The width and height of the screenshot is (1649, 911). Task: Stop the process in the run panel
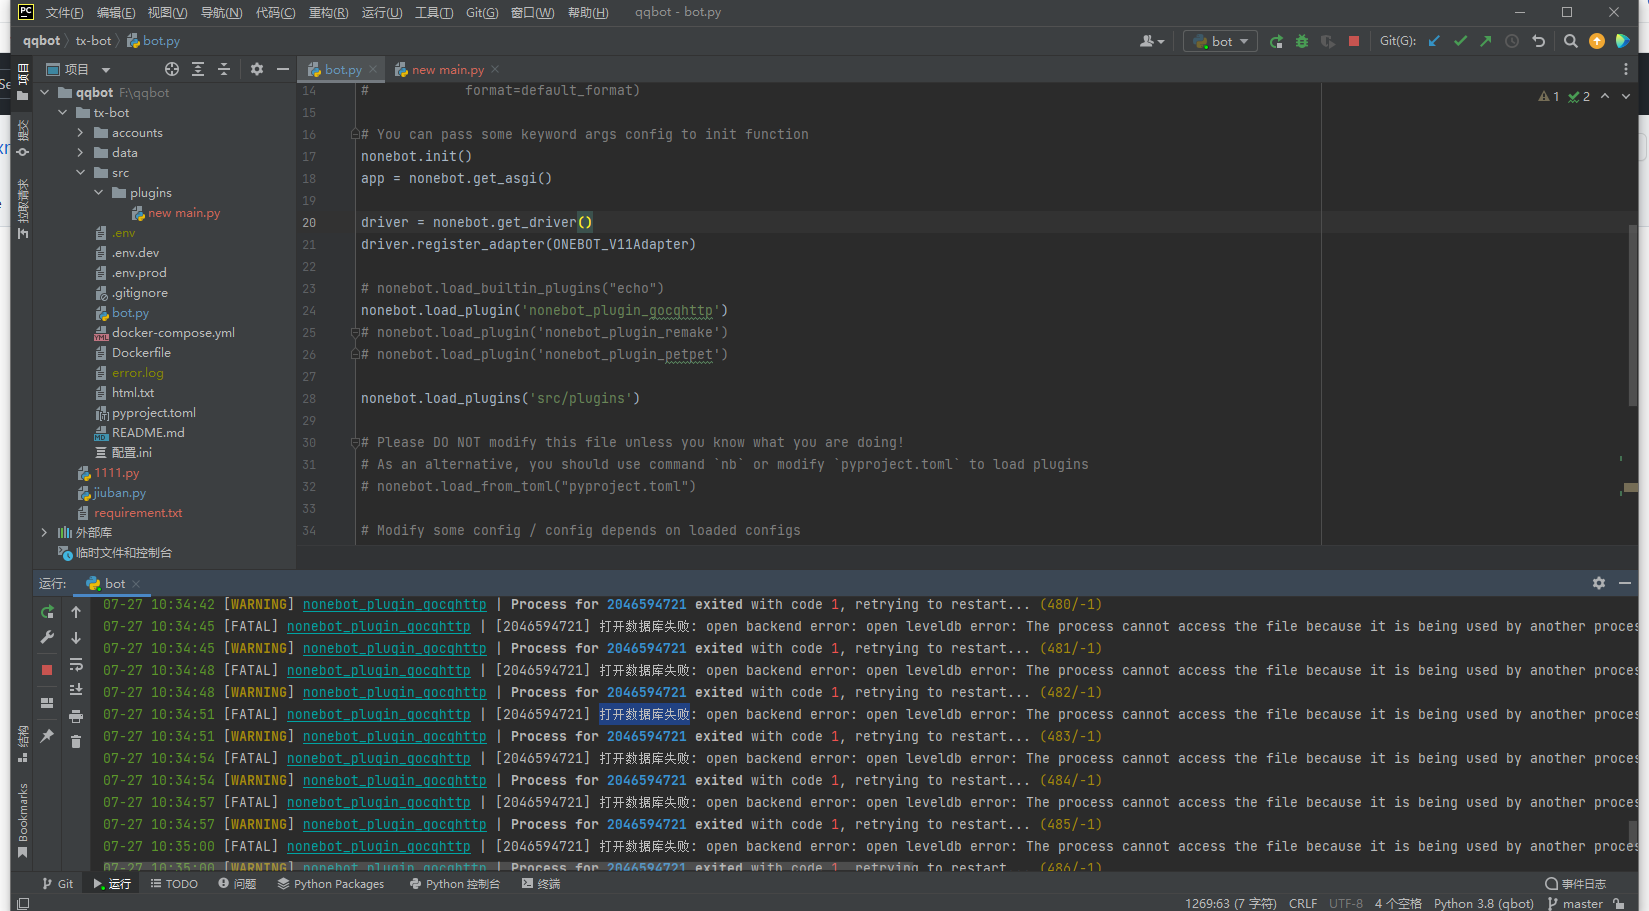coord(47,670)
